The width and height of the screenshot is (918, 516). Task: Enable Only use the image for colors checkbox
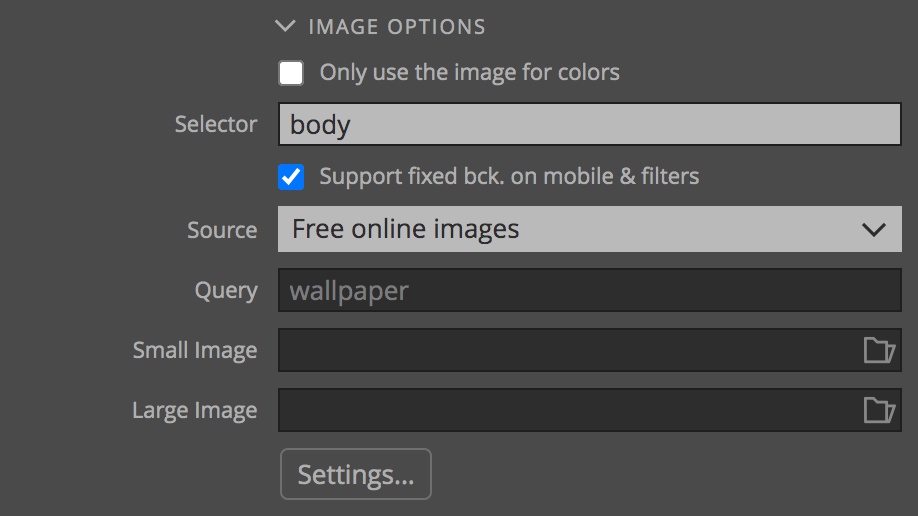[x=291, y=73]
